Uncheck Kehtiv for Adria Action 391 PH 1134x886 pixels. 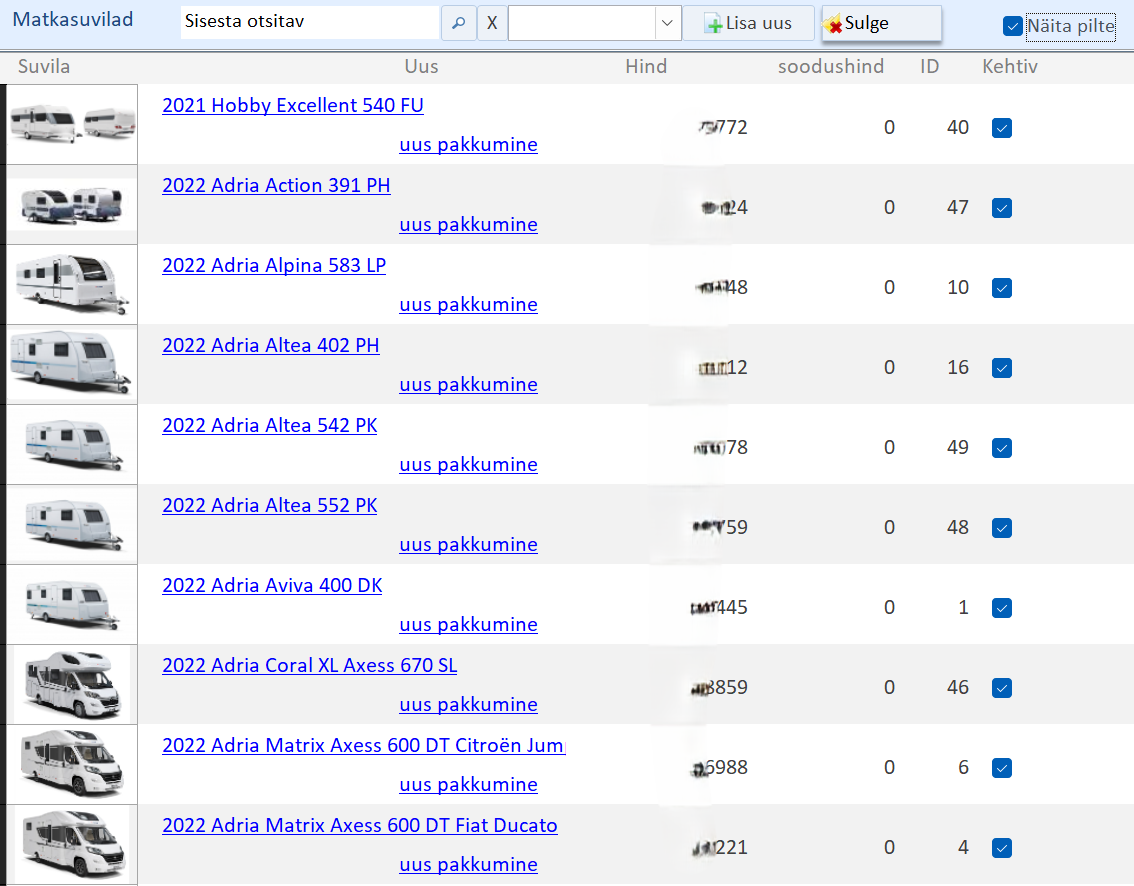point(1002,208)
